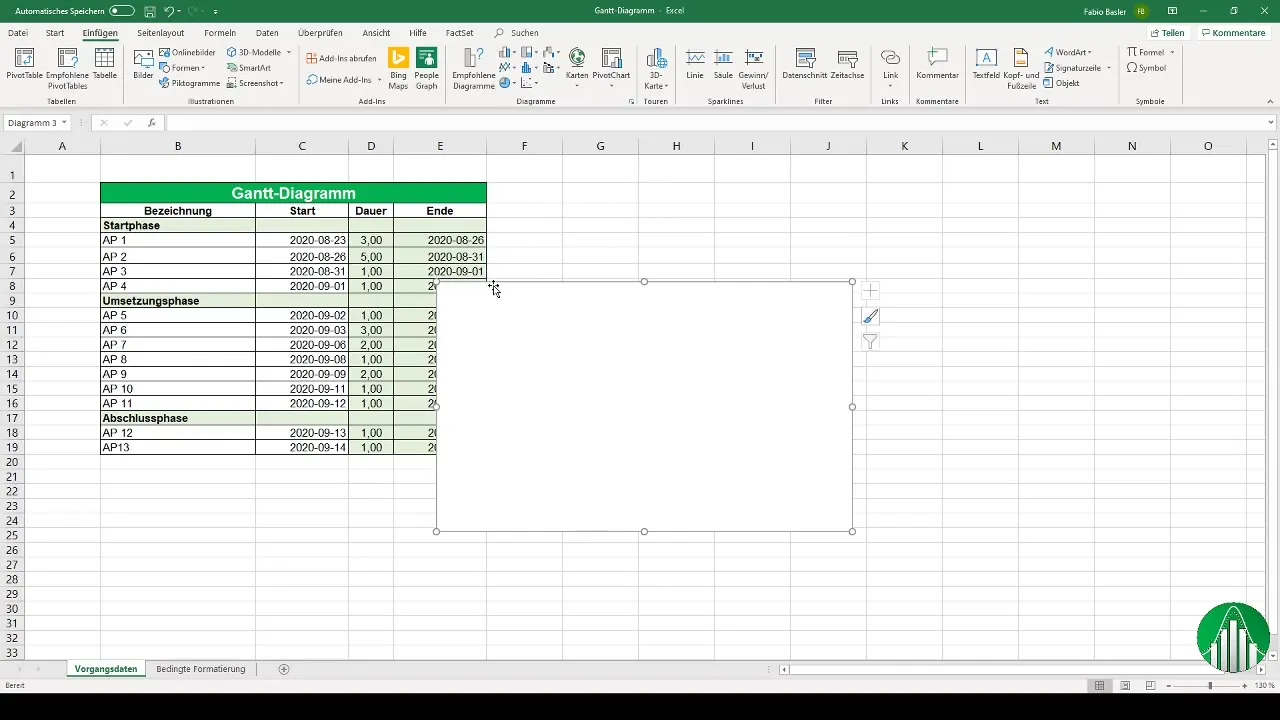Insert a Symbol

[1146, 68]
